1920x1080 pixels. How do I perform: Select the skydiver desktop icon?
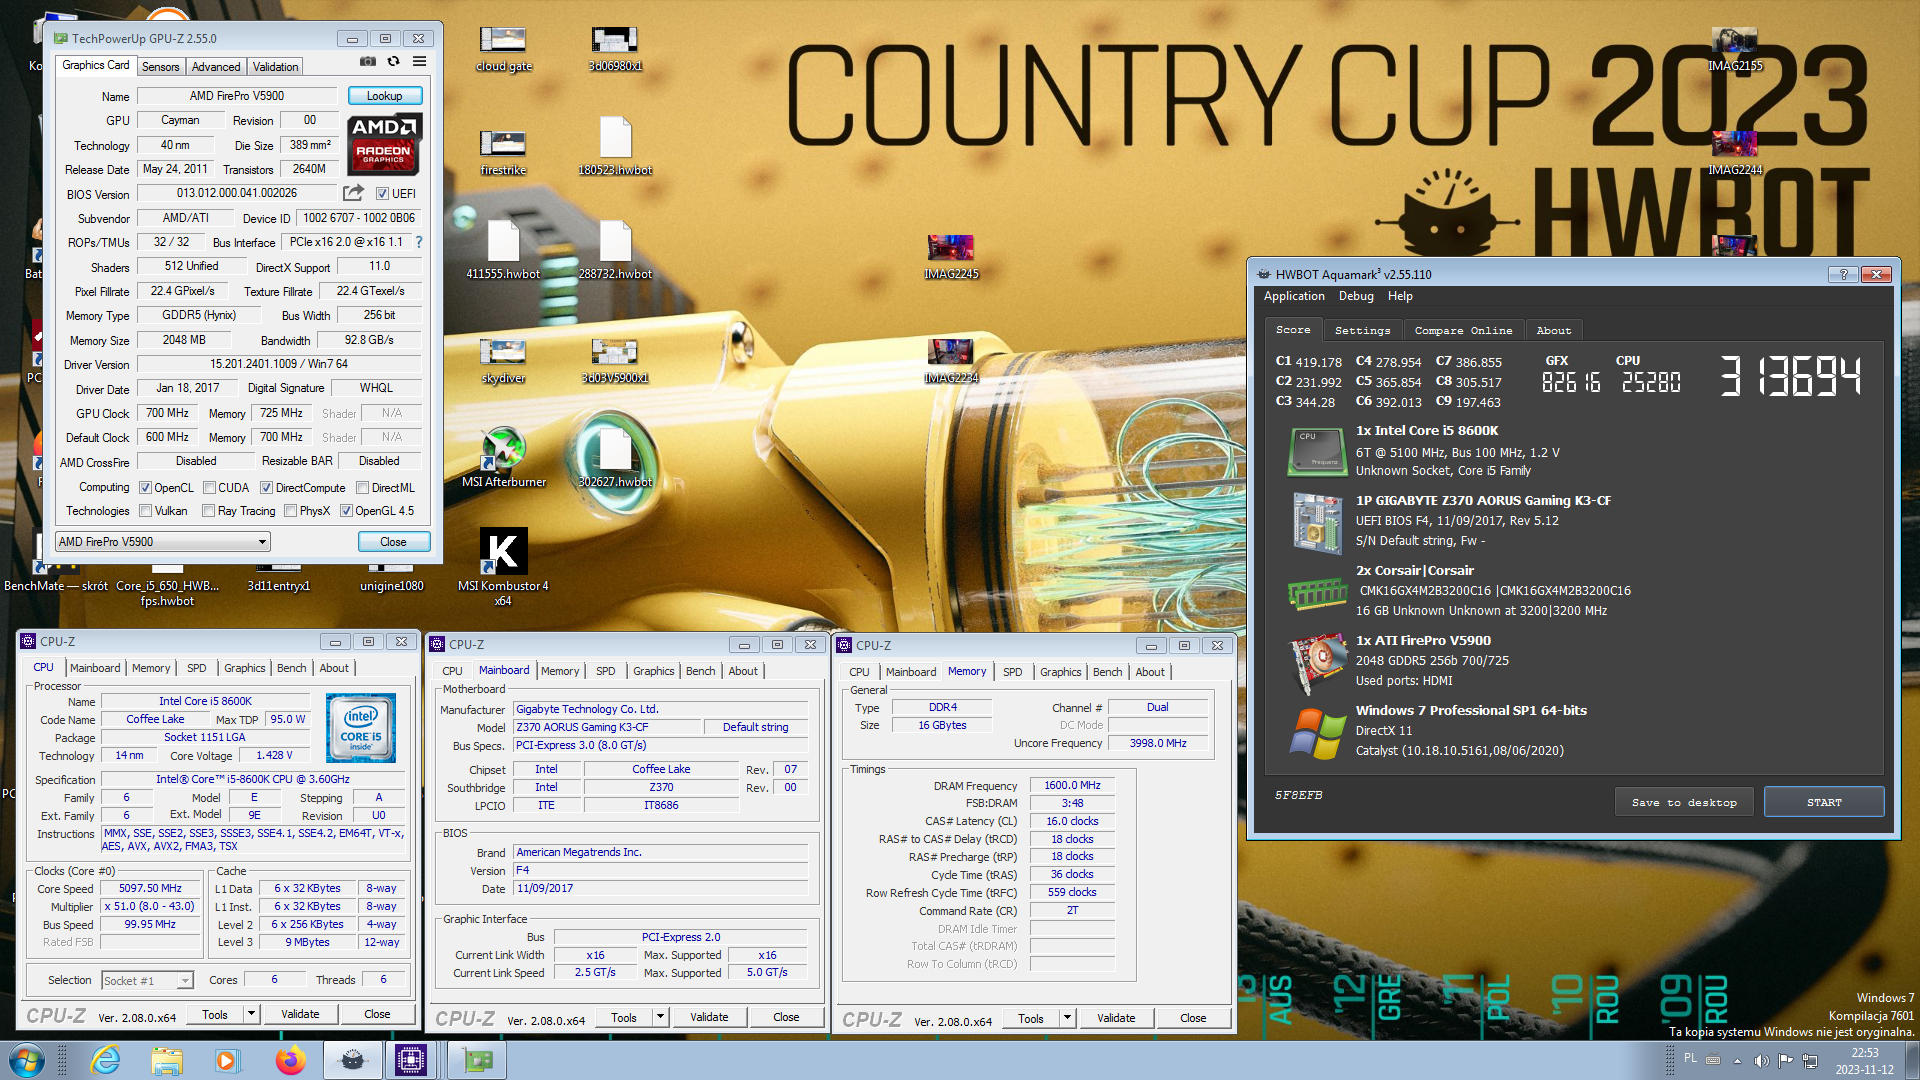click(x=503, y=362)
